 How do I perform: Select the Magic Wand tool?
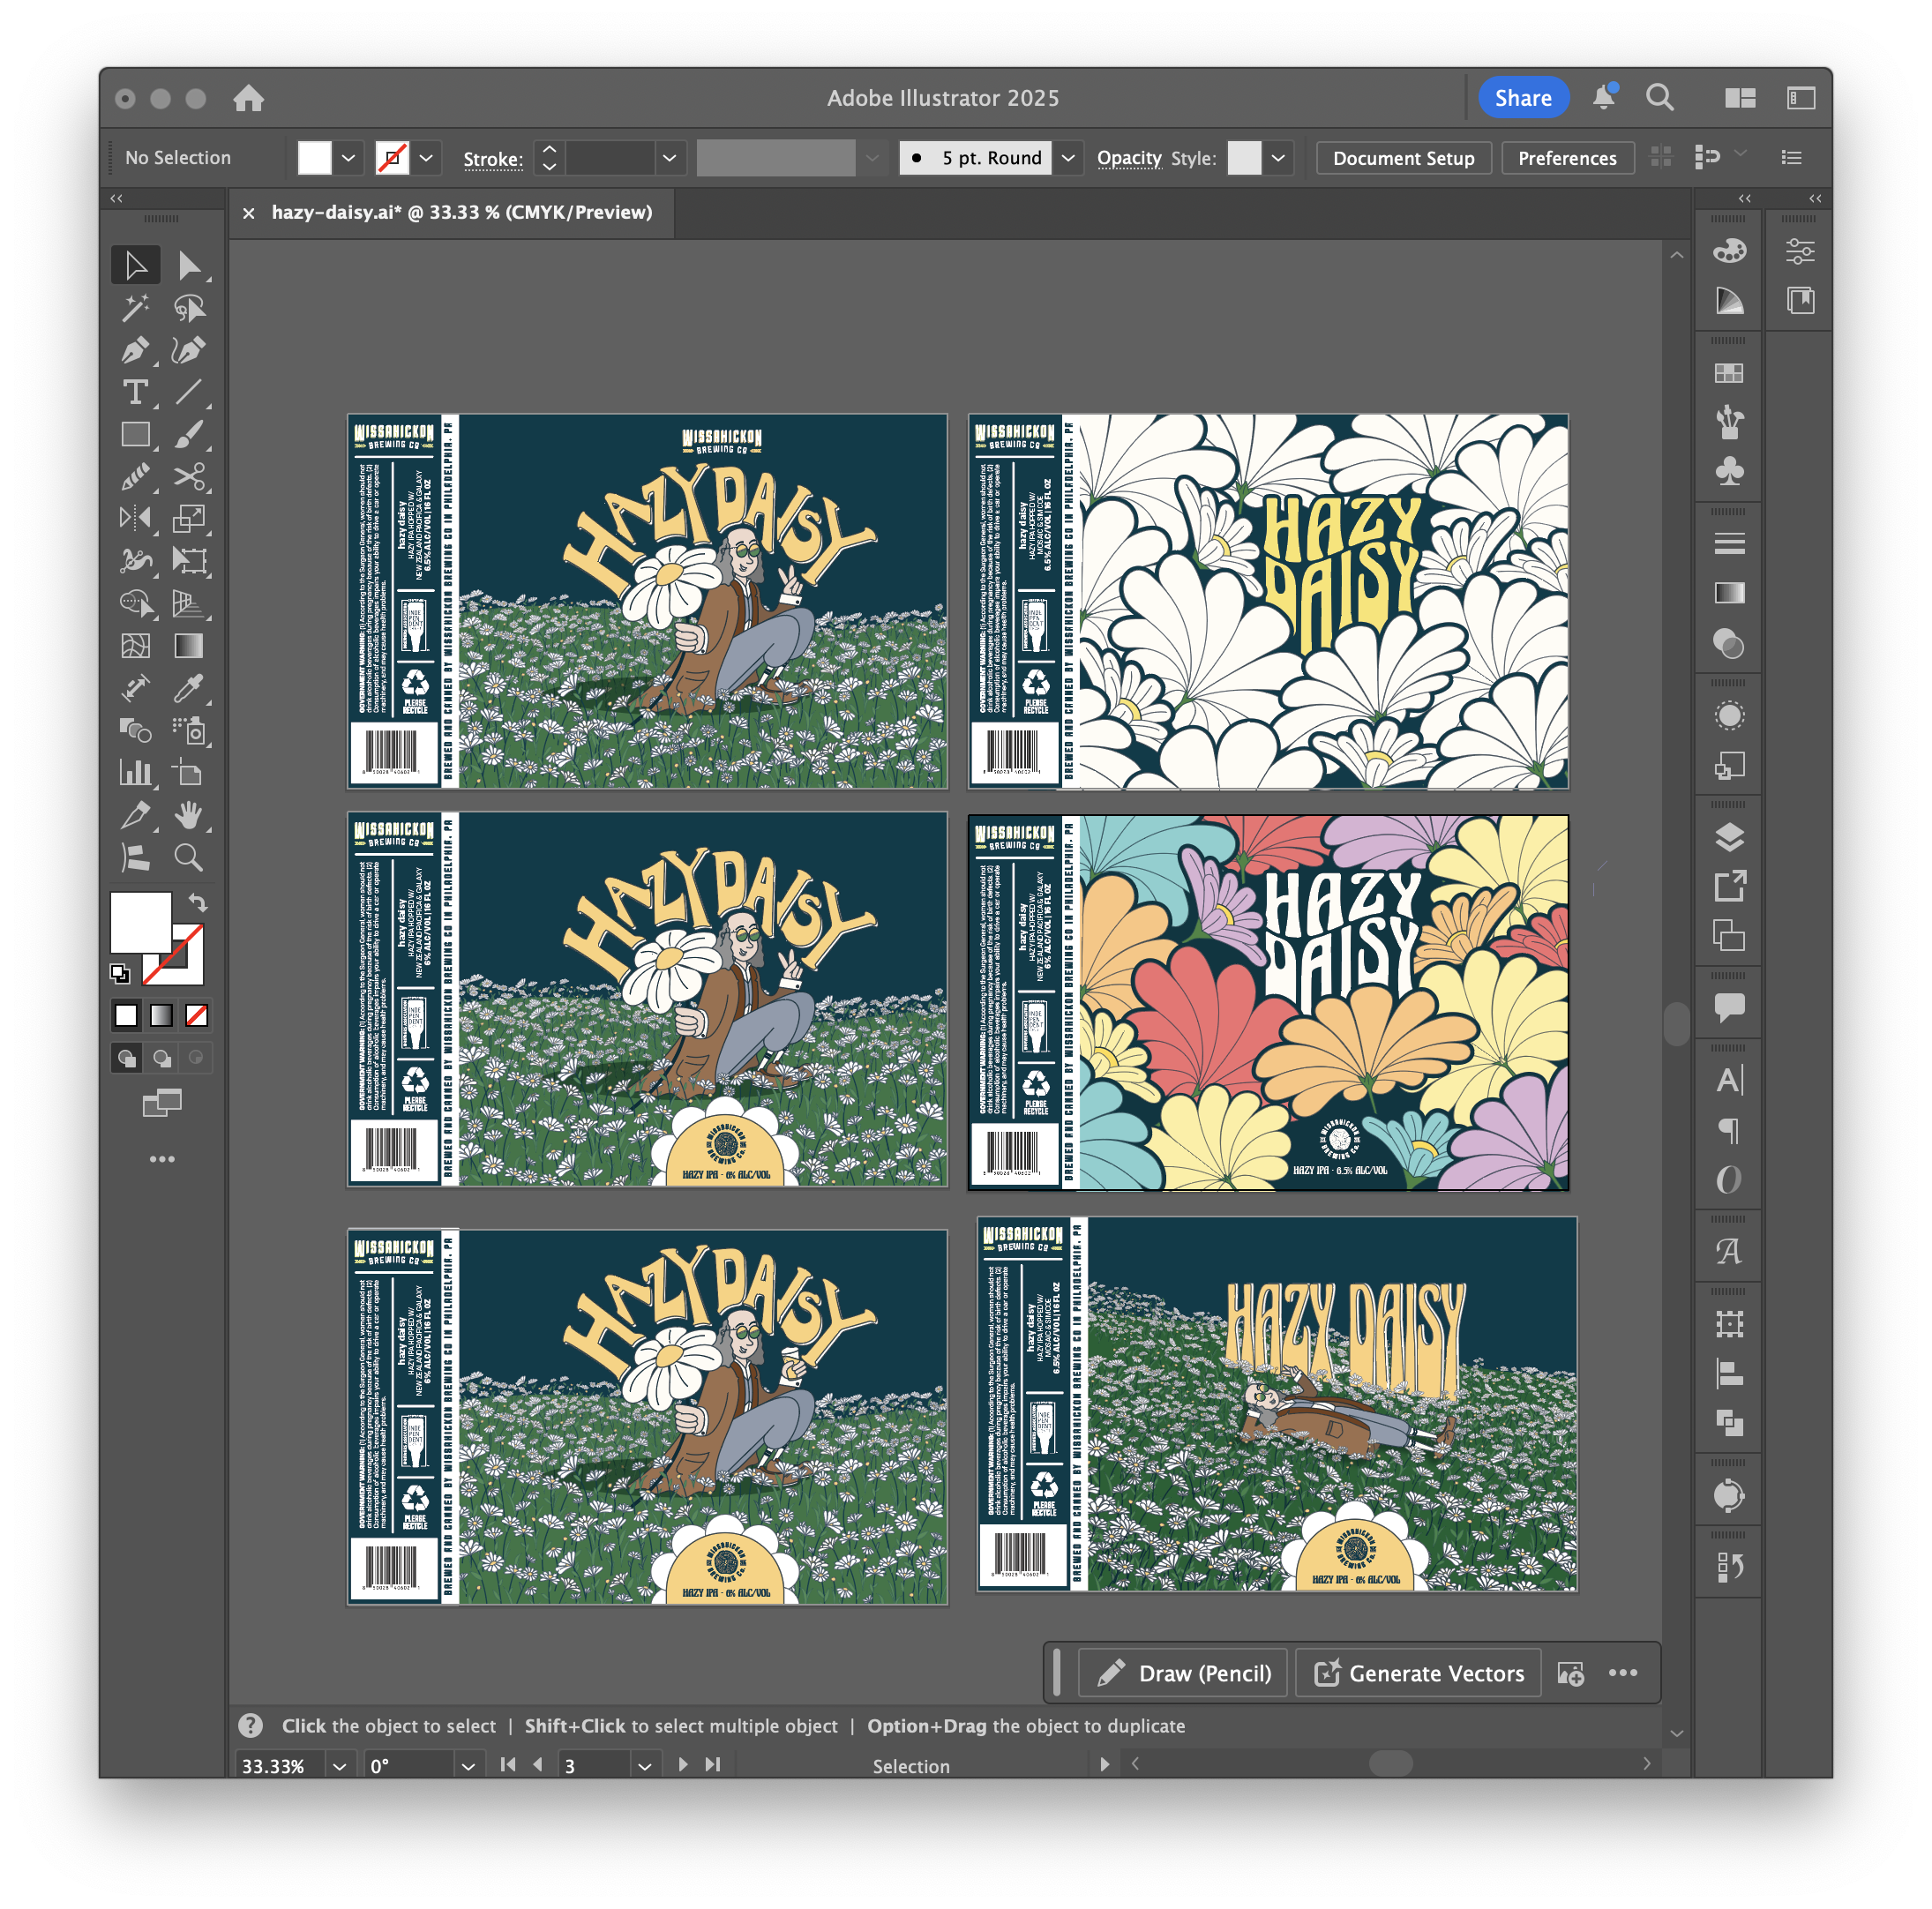click(134, 308)
